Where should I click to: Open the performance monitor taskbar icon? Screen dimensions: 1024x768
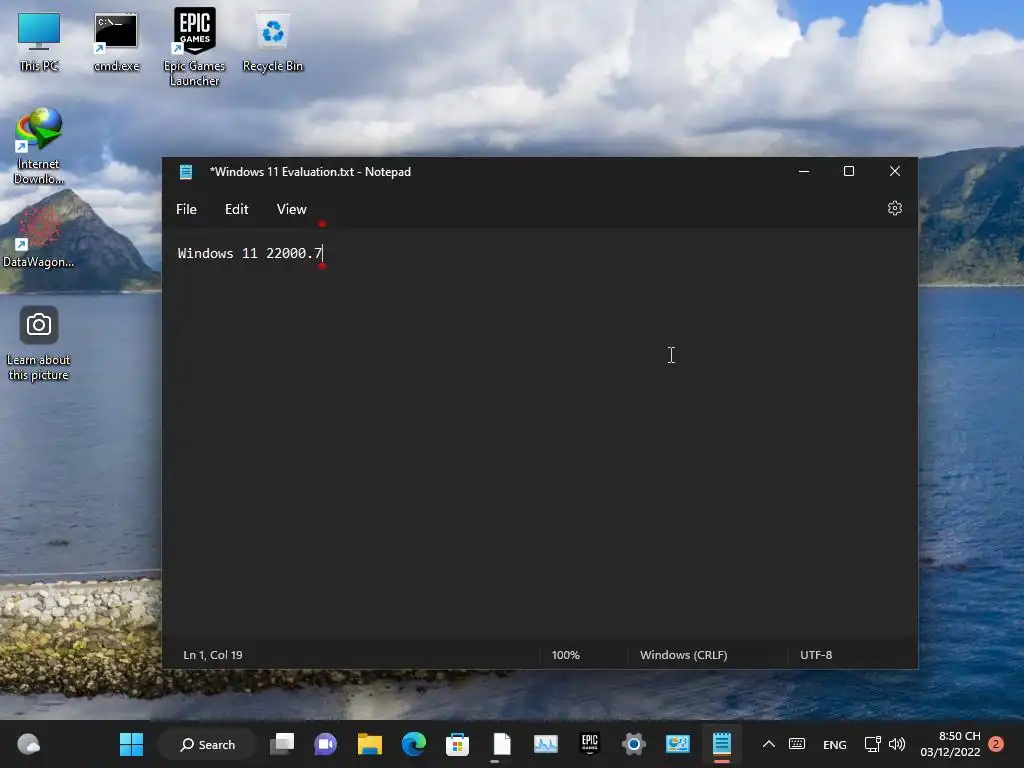[x=545, y=744]
